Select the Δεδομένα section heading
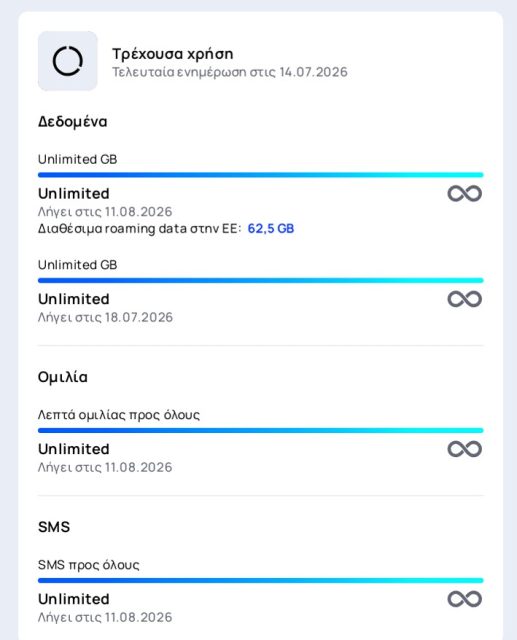The width and height of the screenshot is (517, 640). pyautogui.click(x=73, y=122)
